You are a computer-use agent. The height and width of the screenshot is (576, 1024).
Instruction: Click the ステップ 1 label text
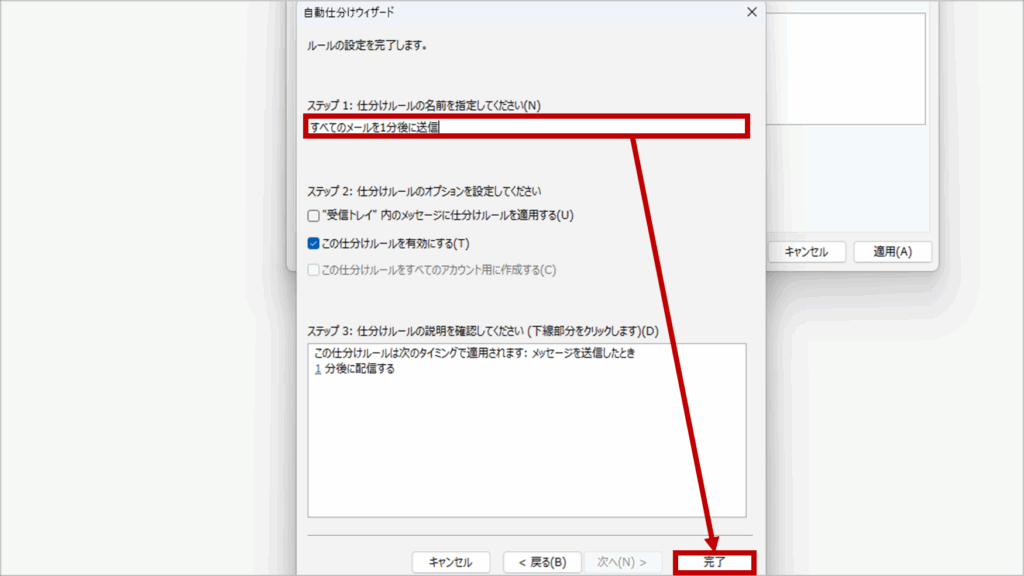(x=424, y=105)
